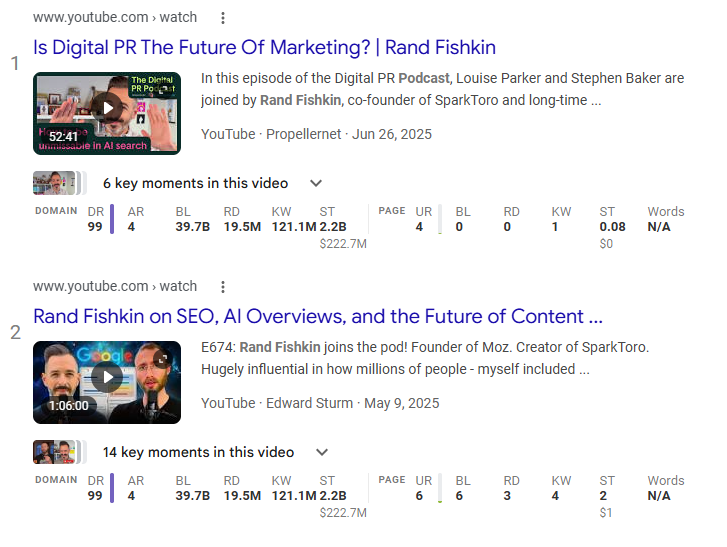The height and width of the screenshot is (547, 727).
Task: Click the page RD 3 value, second result
Action: [x=507, y=496]
